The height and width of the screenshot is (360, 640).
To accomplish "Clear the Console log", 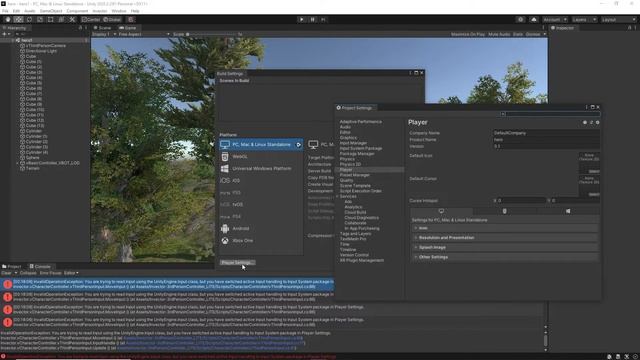I will (6, 273).
